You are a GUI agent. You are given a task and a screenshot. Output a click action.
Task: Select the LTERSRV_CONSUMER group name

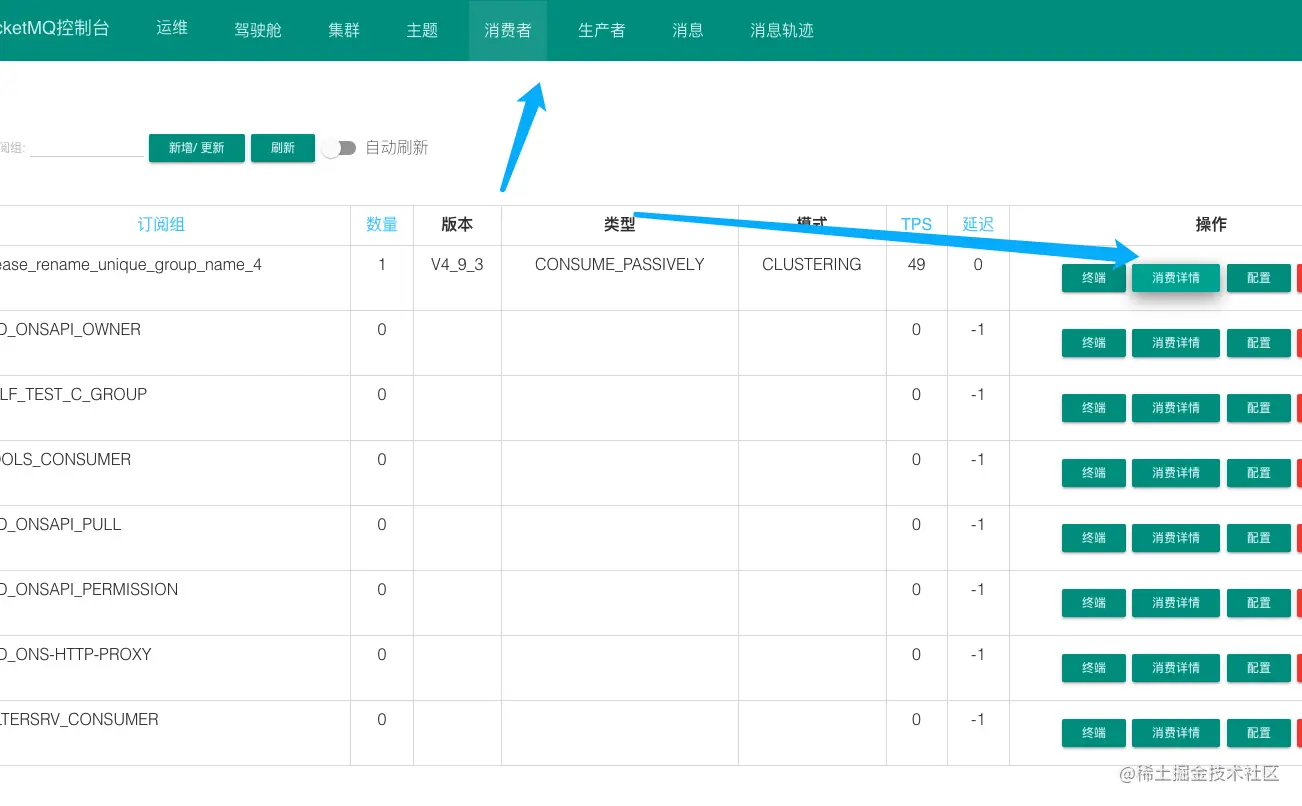(79, 720)
